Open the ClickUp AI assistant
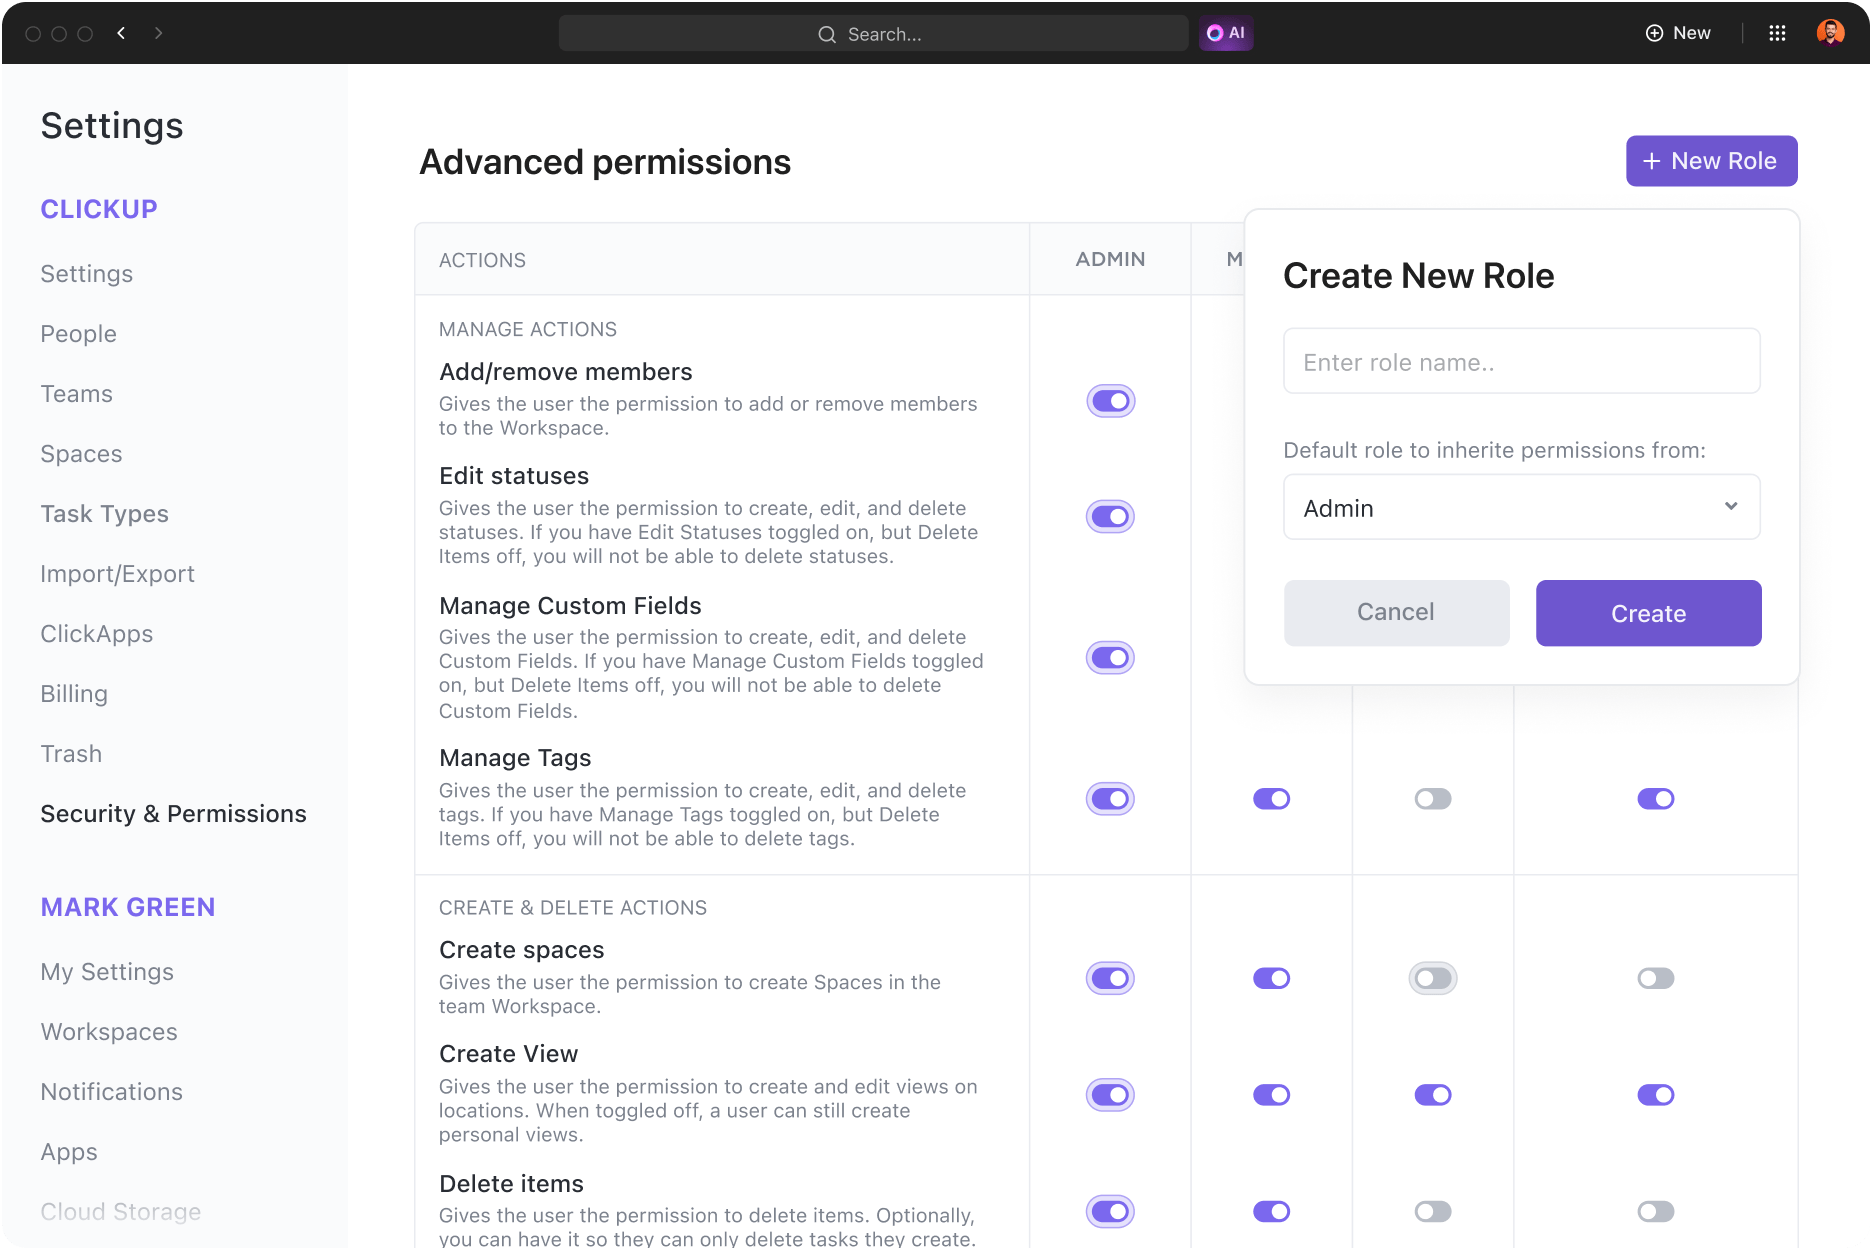1870x1248 pixels. tap(1226, 33)
